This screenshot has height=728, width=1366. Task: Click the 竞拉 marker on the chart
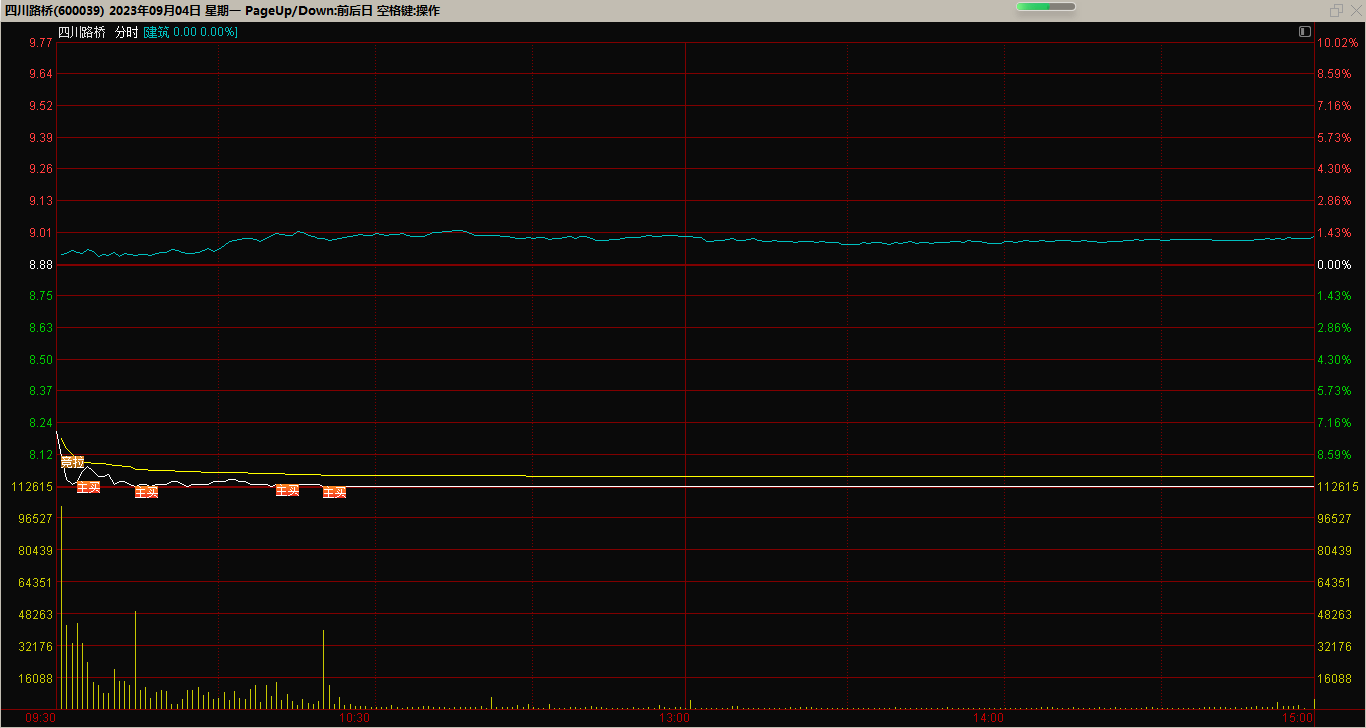(x=72, y=462)
